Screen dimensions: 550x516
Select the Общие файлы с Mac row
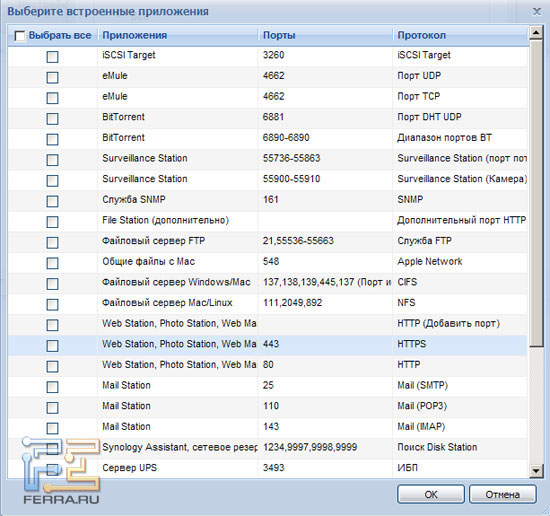point(268,262)
